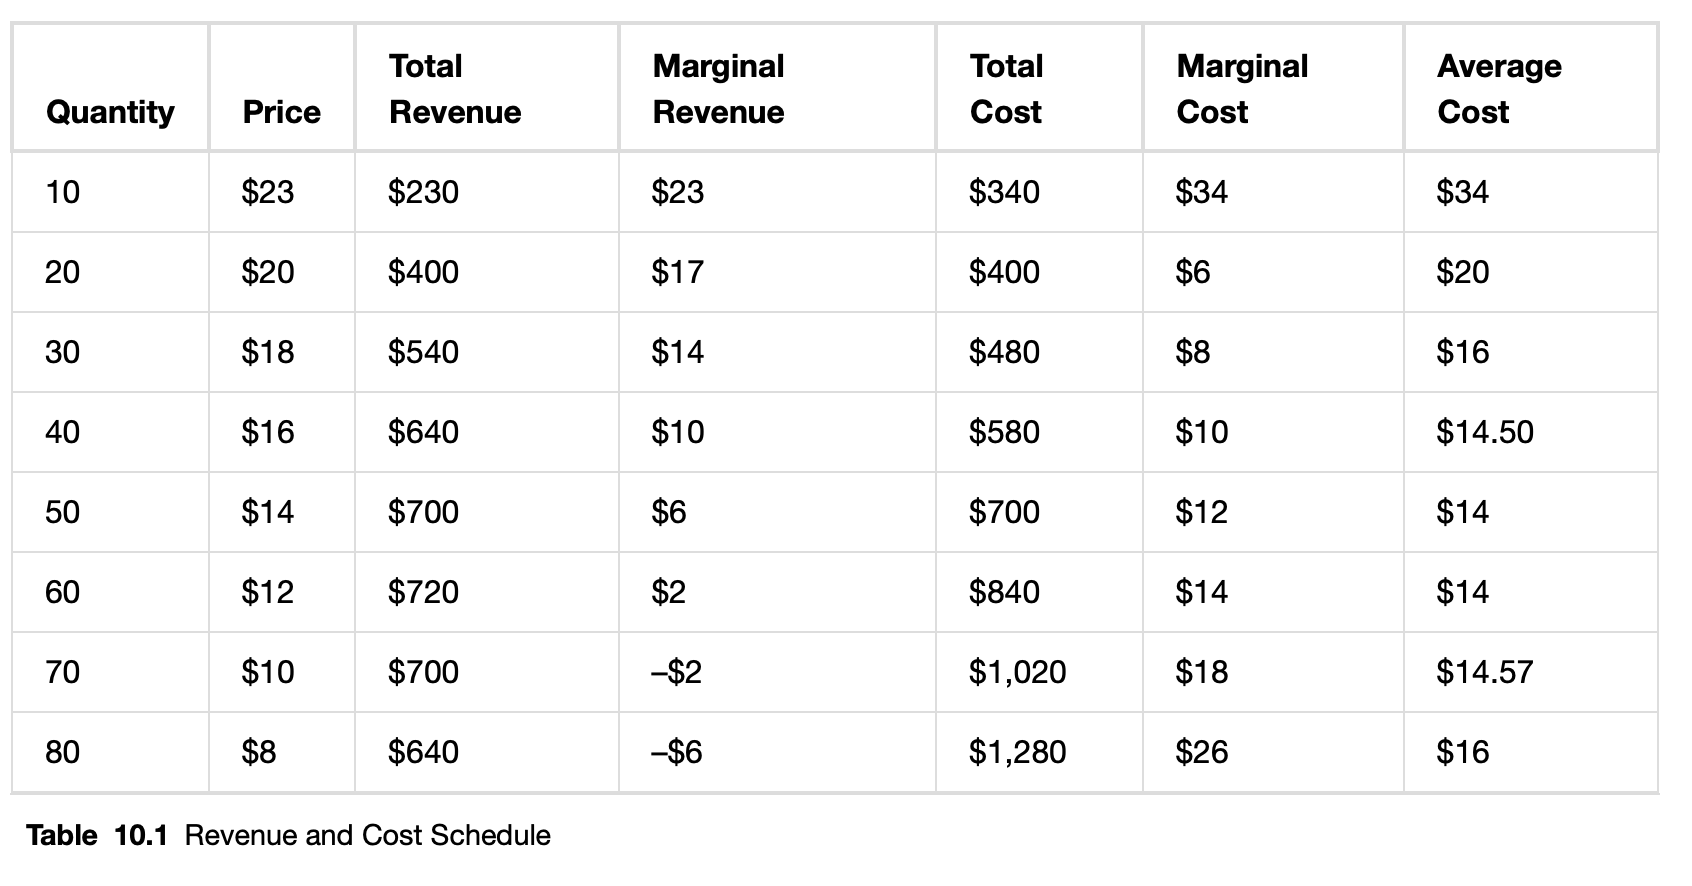Click the Total Revenue column header
The width and height of the screenshot is (1692, 886).
(x=455, y=89)
